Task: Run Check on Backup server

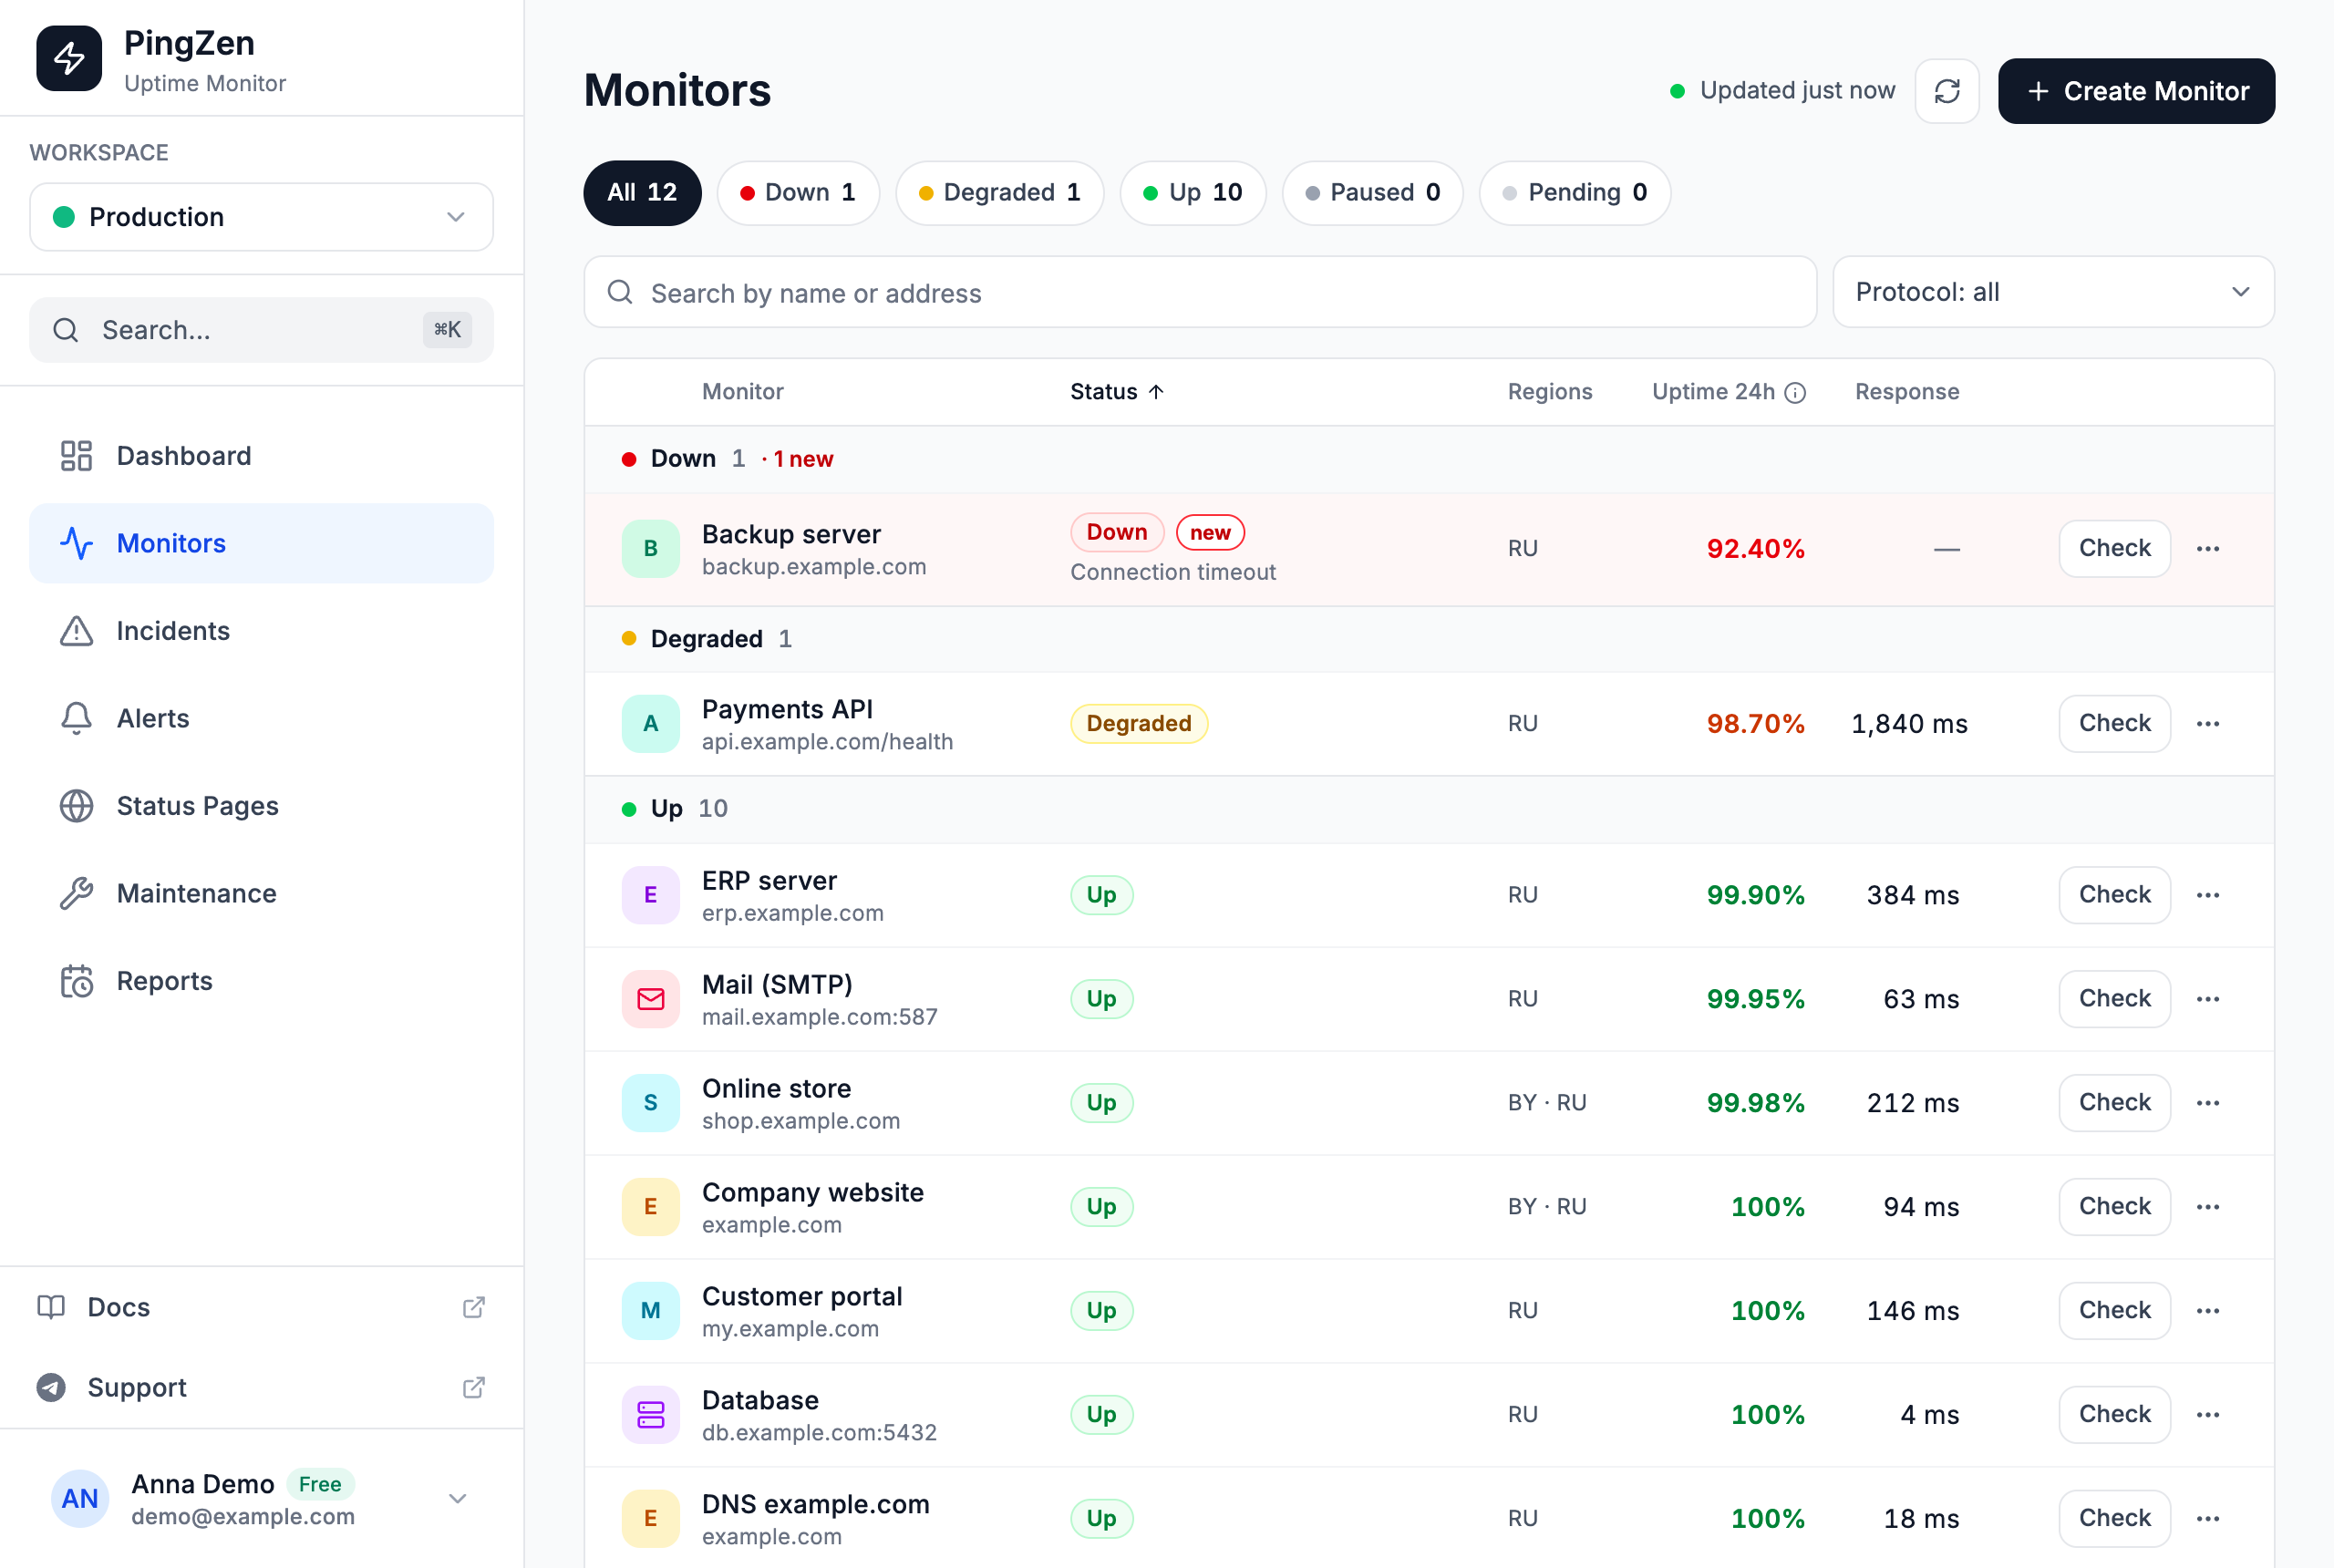Action: (2114, 549)
